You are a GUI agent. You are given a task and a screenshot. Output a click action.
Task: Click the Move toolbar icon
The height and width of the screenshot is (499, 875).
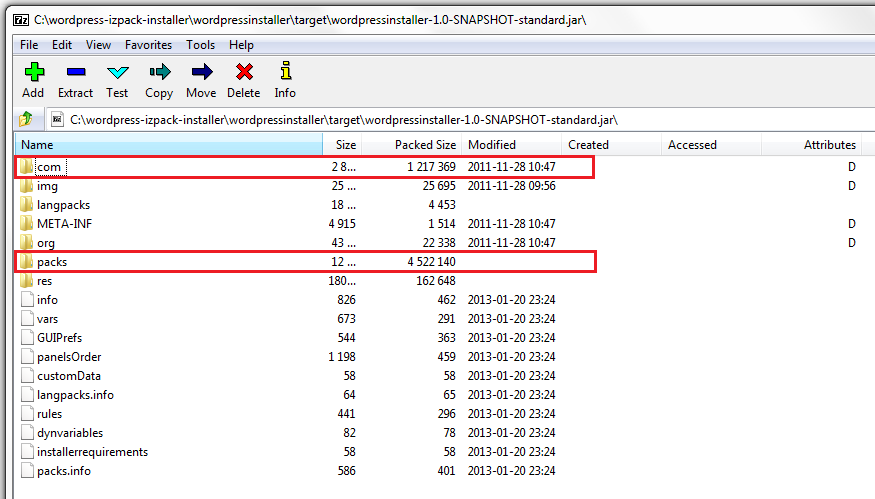pos(201,79)
